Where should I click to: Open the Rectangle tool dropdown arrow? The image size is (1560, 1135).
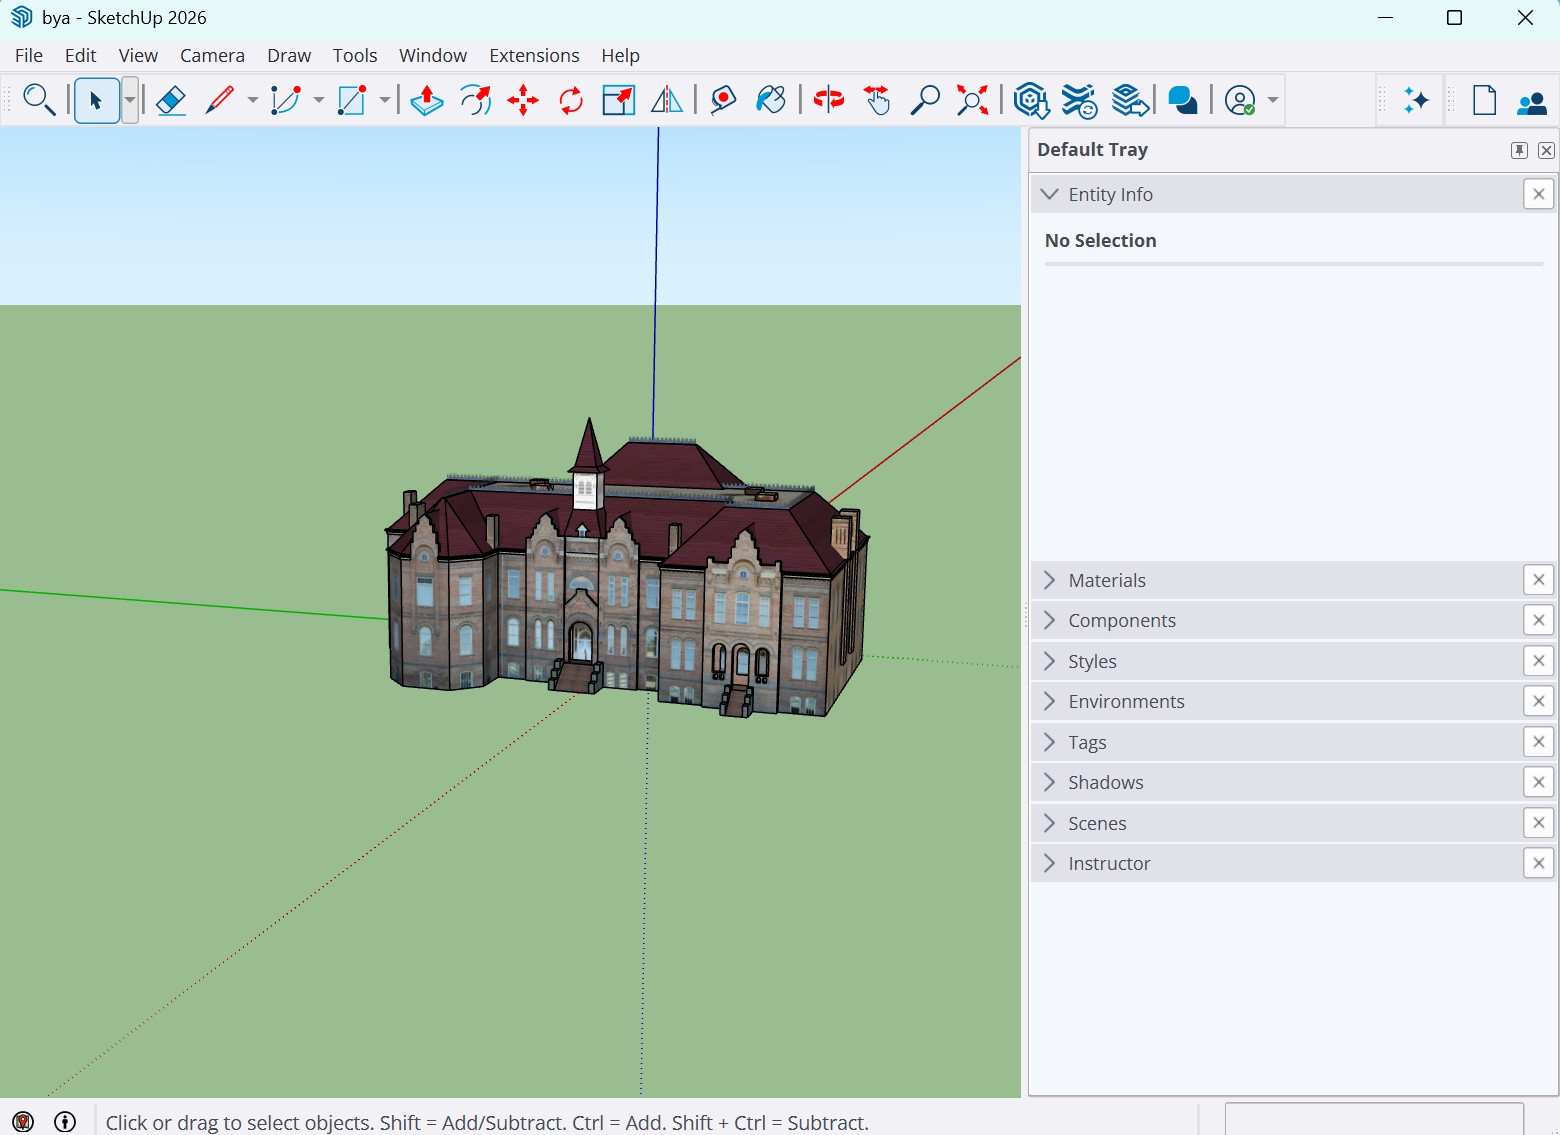pos(385,100)
